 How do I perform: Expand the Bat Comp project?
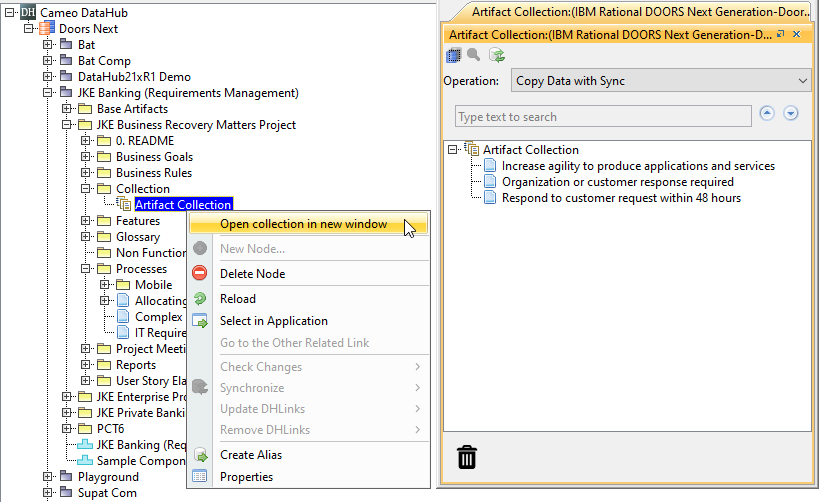[48, 60]
